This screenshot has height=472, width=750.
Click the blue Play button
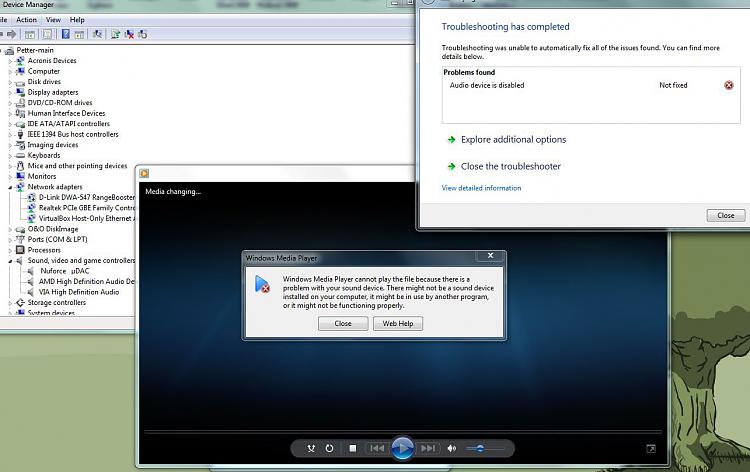pyautogui.click(x=402, y=448)
